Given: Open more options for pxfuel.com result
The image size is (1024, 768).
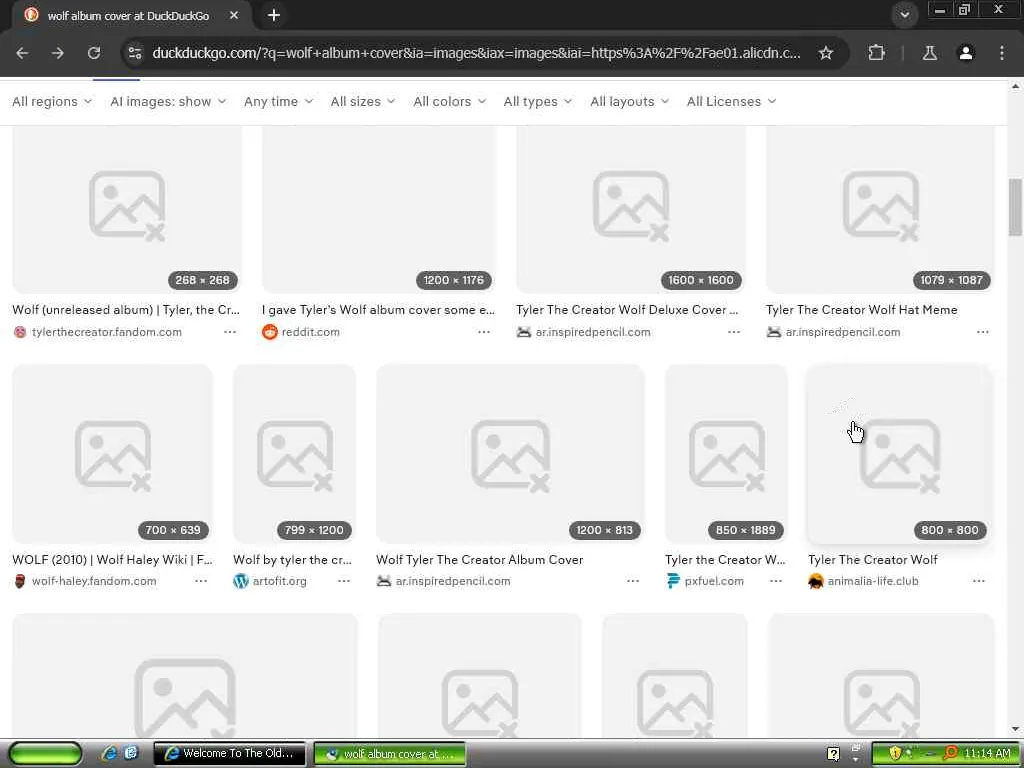Looking at the screenshot, I should pyautogui.click(x=776, y=581).
